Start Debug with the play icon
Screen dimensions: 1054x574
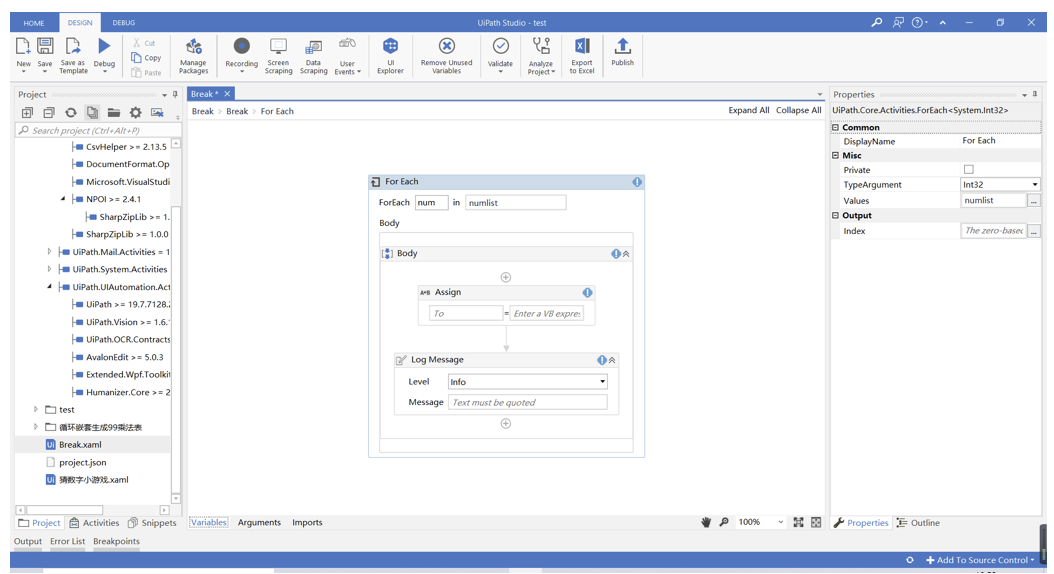pyautogui.click(x=104, y=46)
